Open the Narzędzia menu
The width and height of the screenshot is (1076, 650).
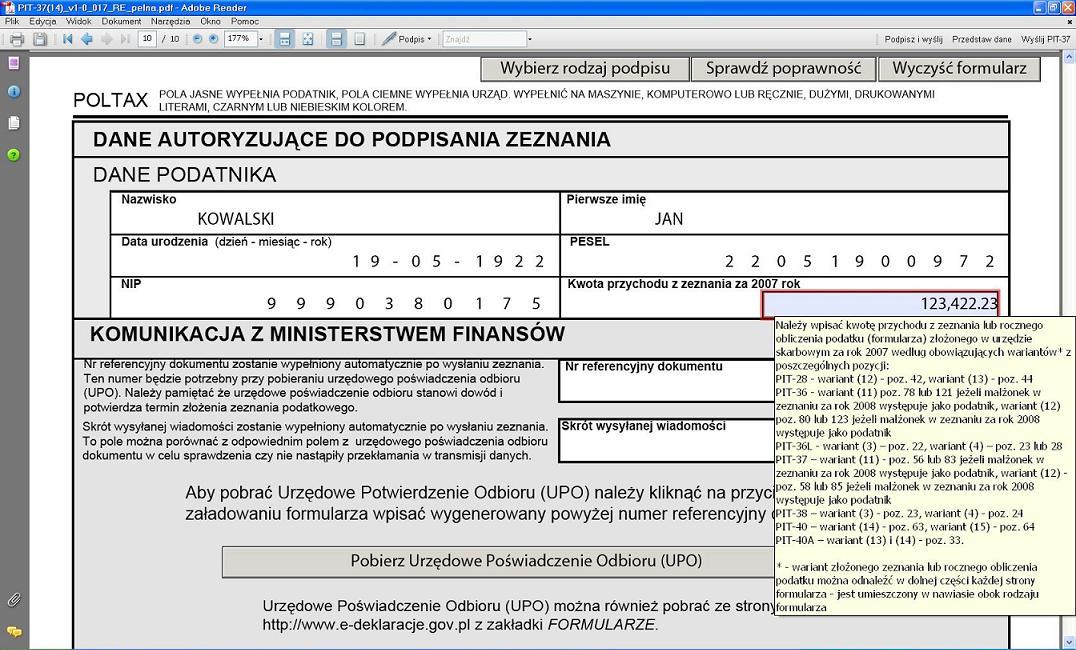pyautogui.click(x=170, y=21)
